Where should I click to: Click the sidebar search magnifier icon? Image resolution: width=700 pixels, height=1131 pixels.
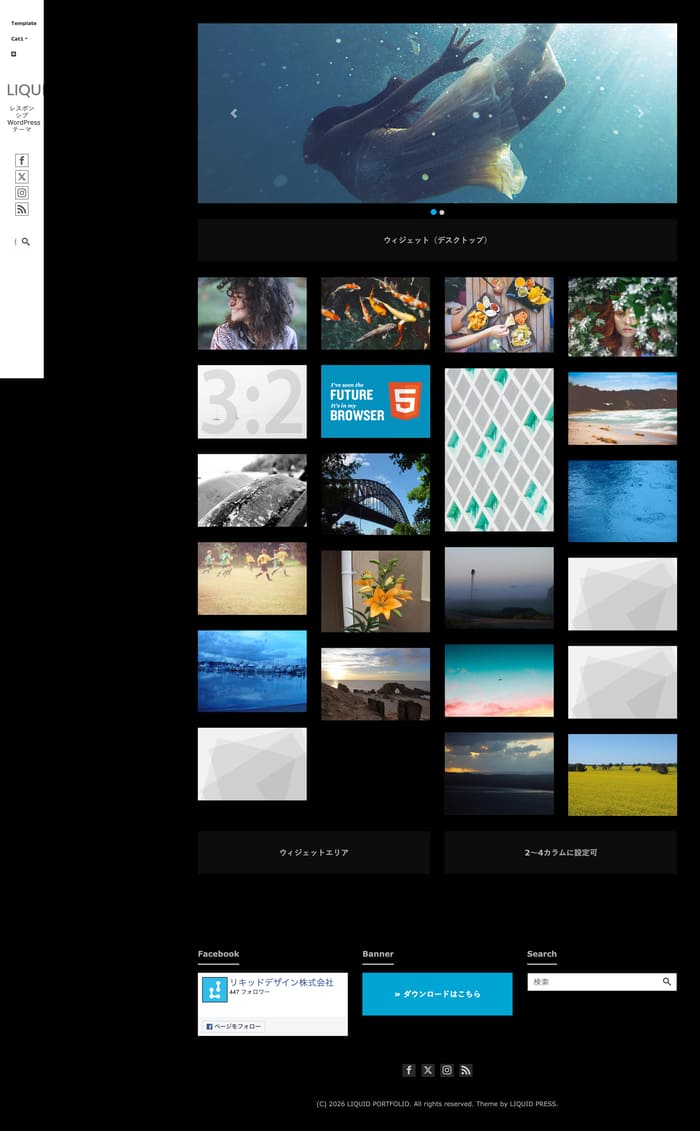(25, 242)
